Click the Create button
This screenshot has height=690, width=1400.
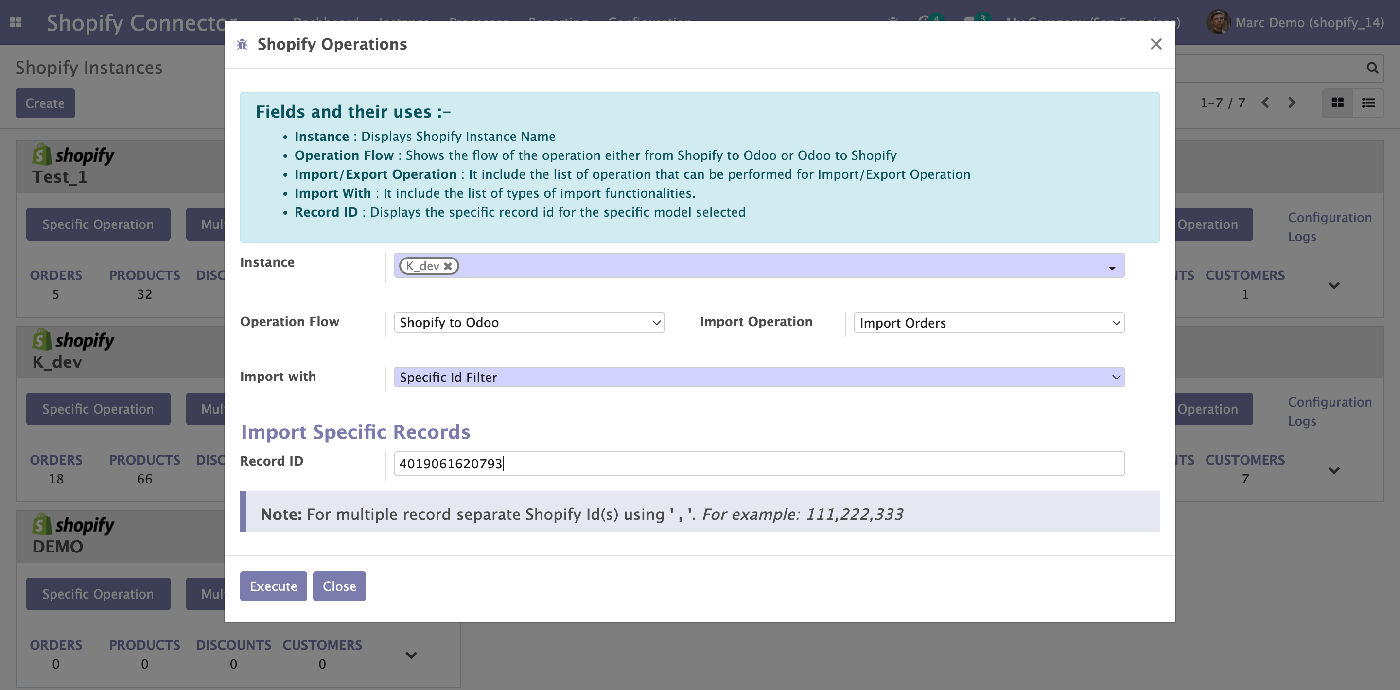click(x=45, y=103)
